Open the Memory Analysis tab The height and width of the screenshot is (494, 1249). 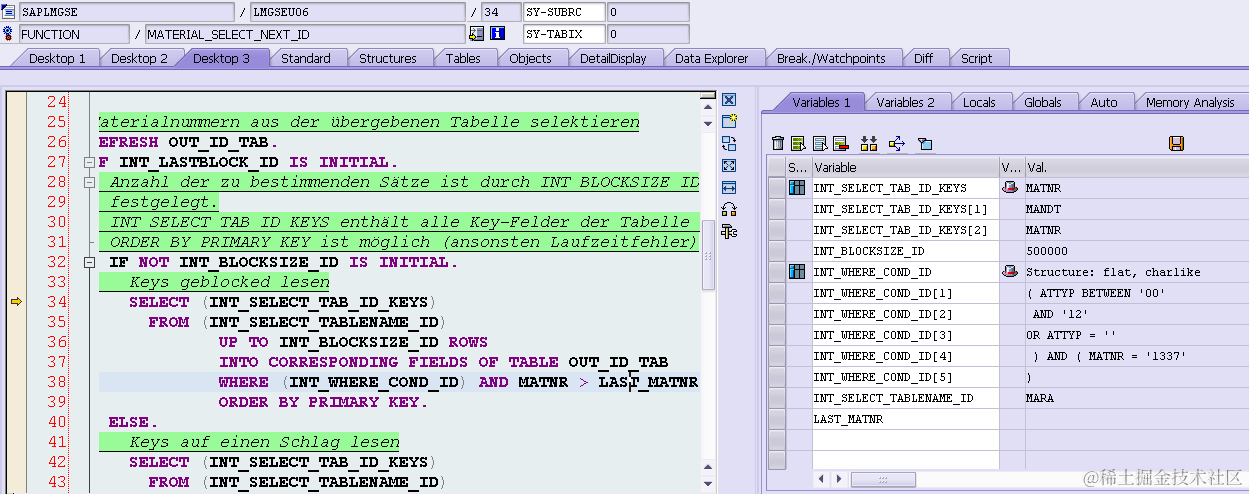click(x=1189, y=102)
